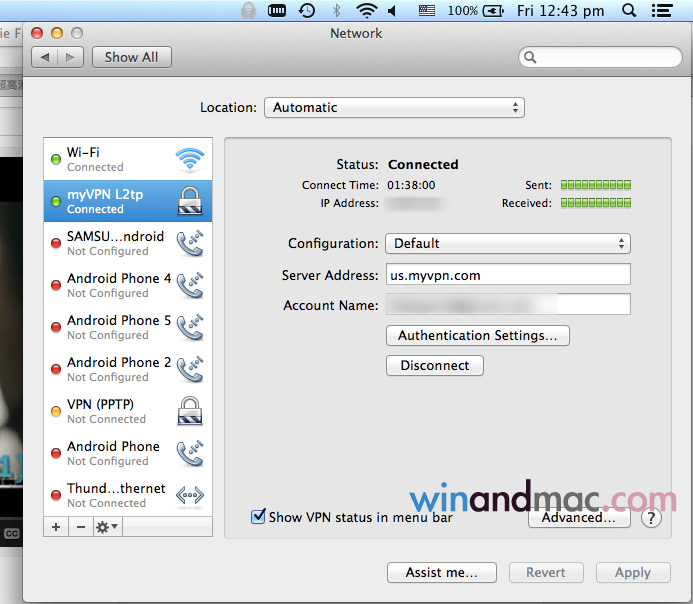Click the padlock icon for VPN (PPTP)
The height and width of the screenshot is (604, 693).
tap(190, 410)
